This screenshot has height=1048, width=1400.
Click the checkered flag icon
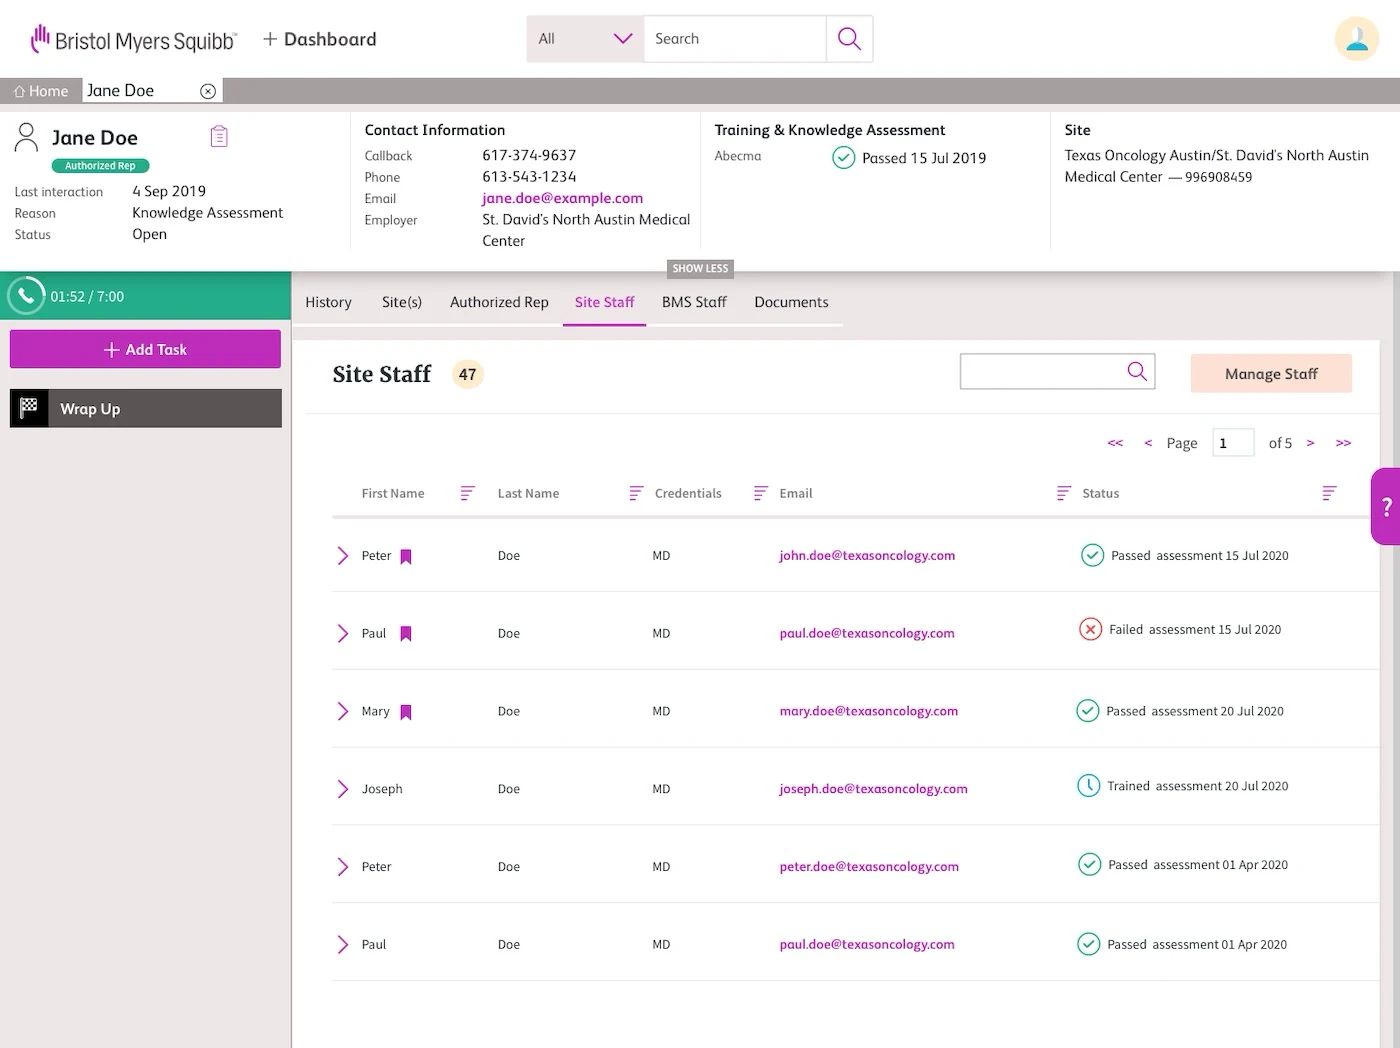[29, 408]
